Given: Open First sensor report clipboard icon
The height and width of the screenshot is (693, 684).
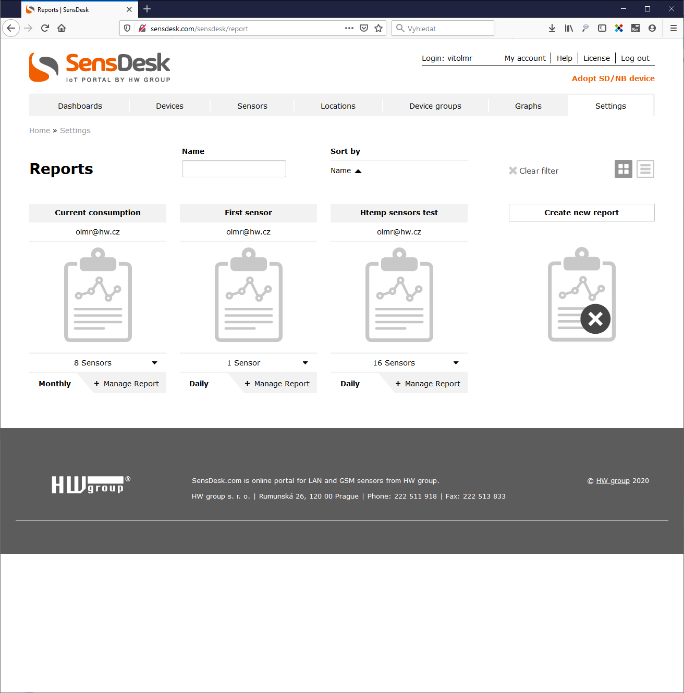Looking at the screenshot, I should [x=248, y=295].
